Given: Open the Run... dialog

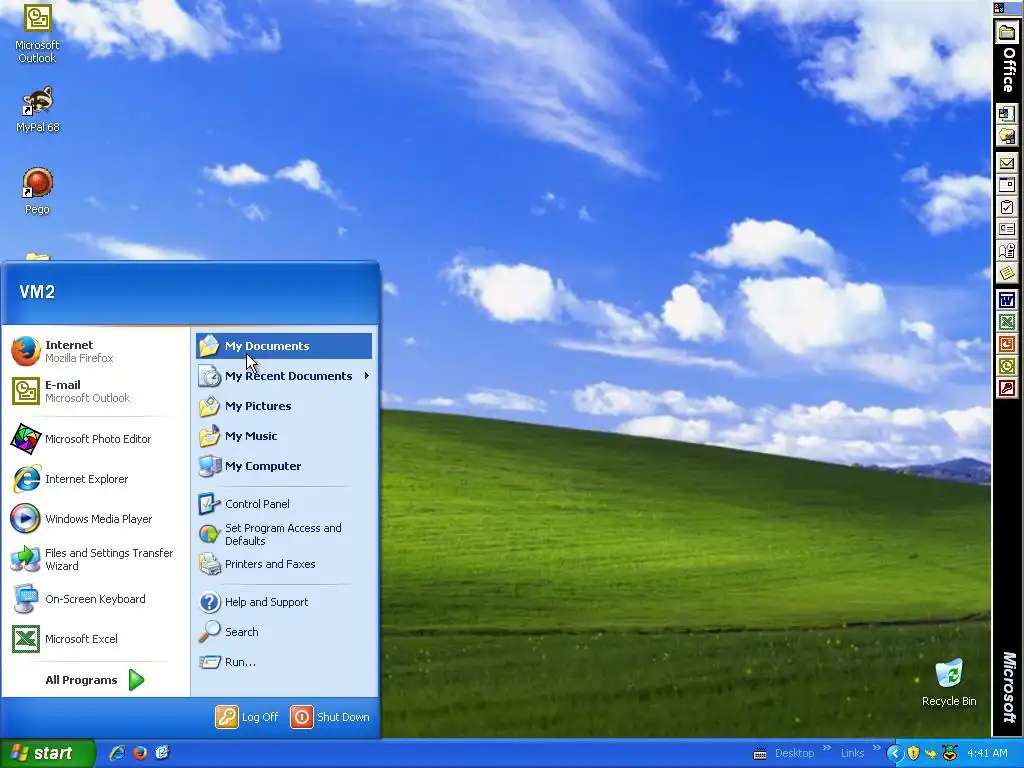Looking at the screenshot, I should [x=283, y=662].
